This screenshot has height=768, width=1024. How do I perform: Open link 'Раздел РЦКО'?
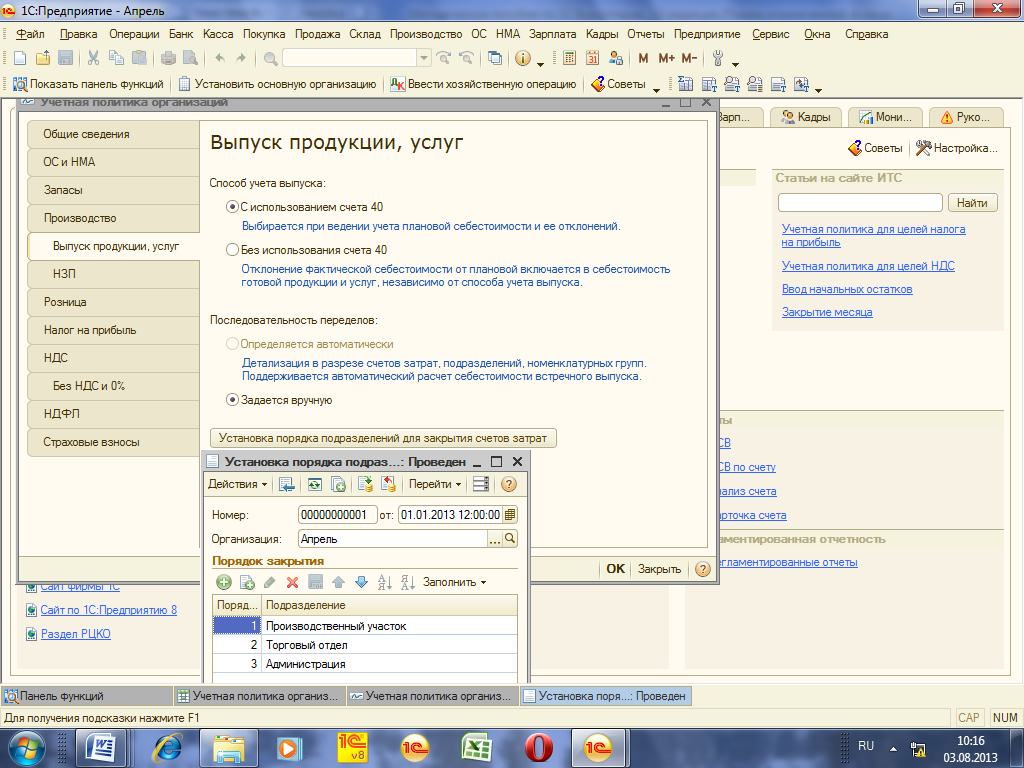75,633
